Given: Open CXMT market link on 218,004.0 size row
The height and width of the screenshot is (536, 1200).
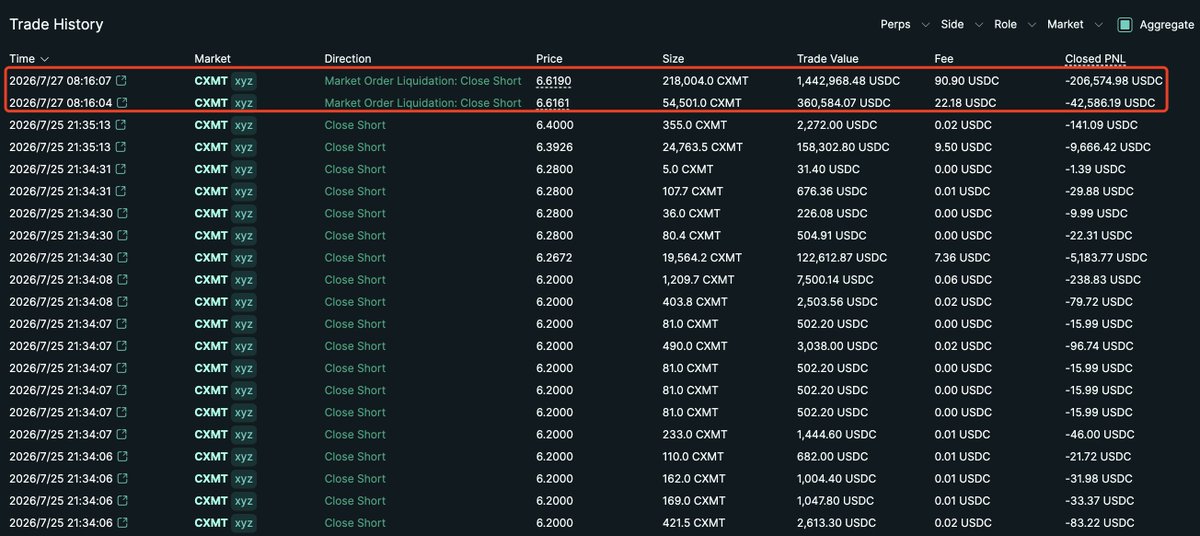Looking at the screenshot, I should [x=211, y=81].
